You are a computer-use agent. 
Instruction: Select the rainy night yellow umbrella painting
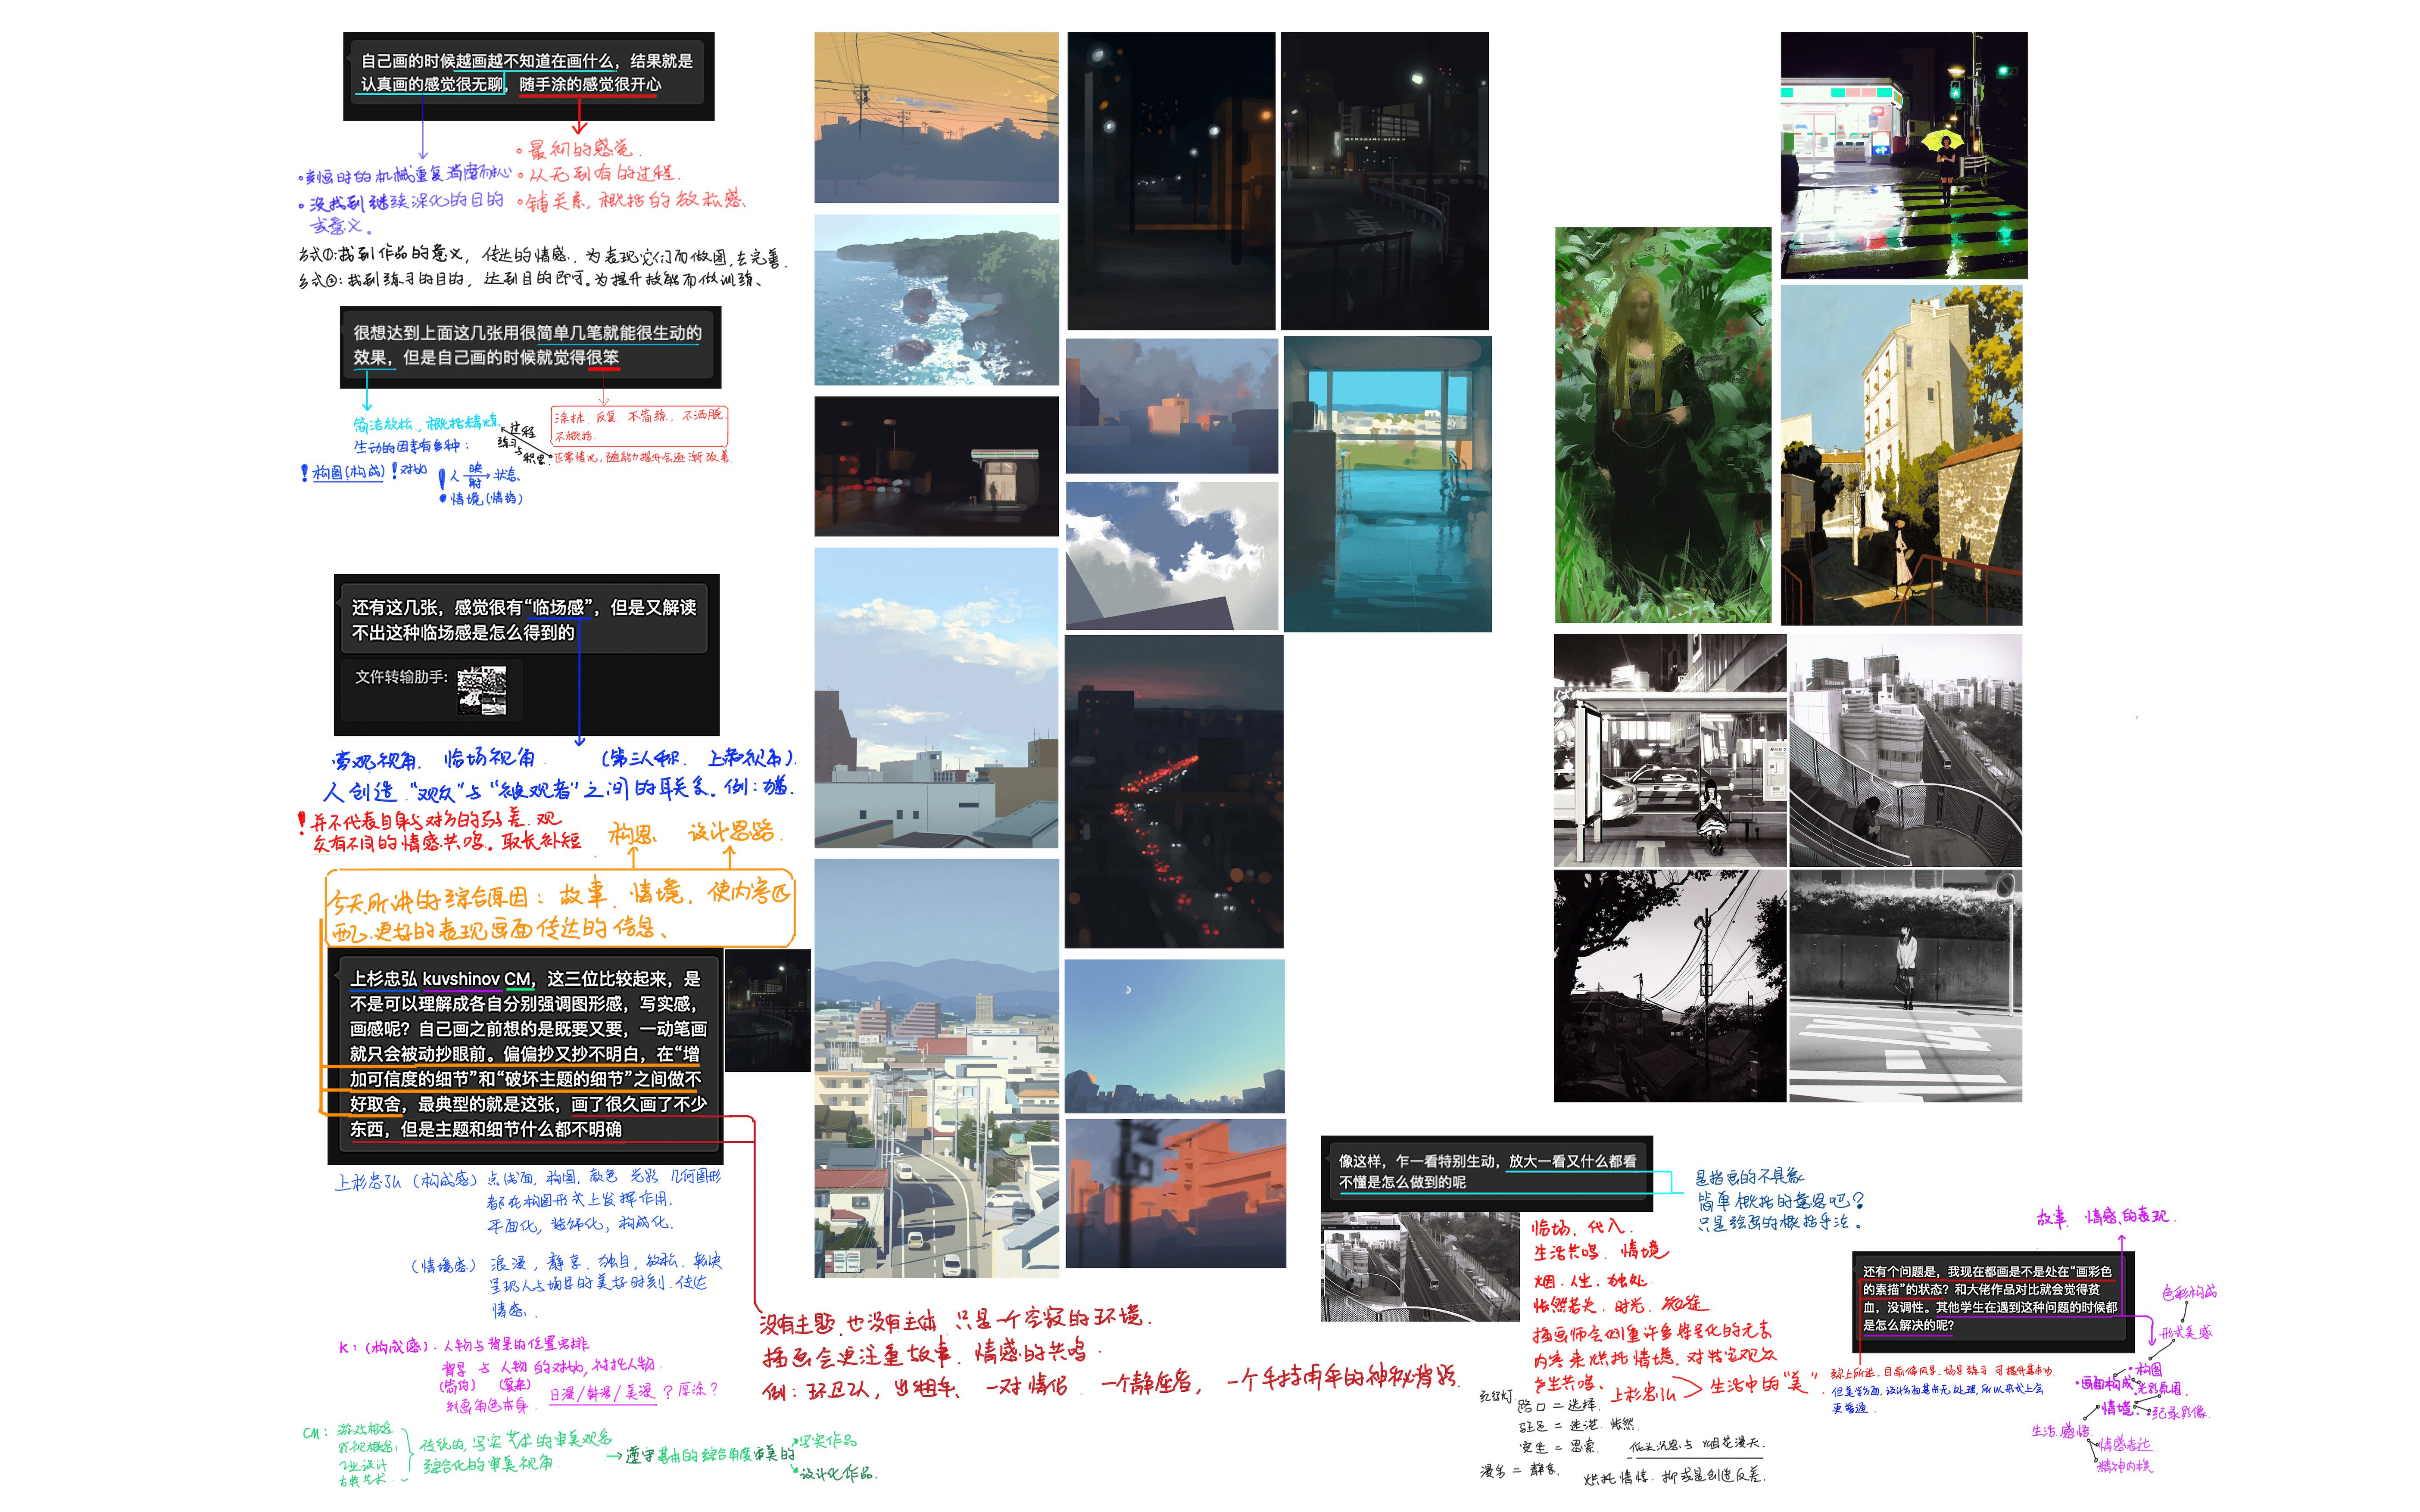pyautogui.click(x=1904, y=155)
